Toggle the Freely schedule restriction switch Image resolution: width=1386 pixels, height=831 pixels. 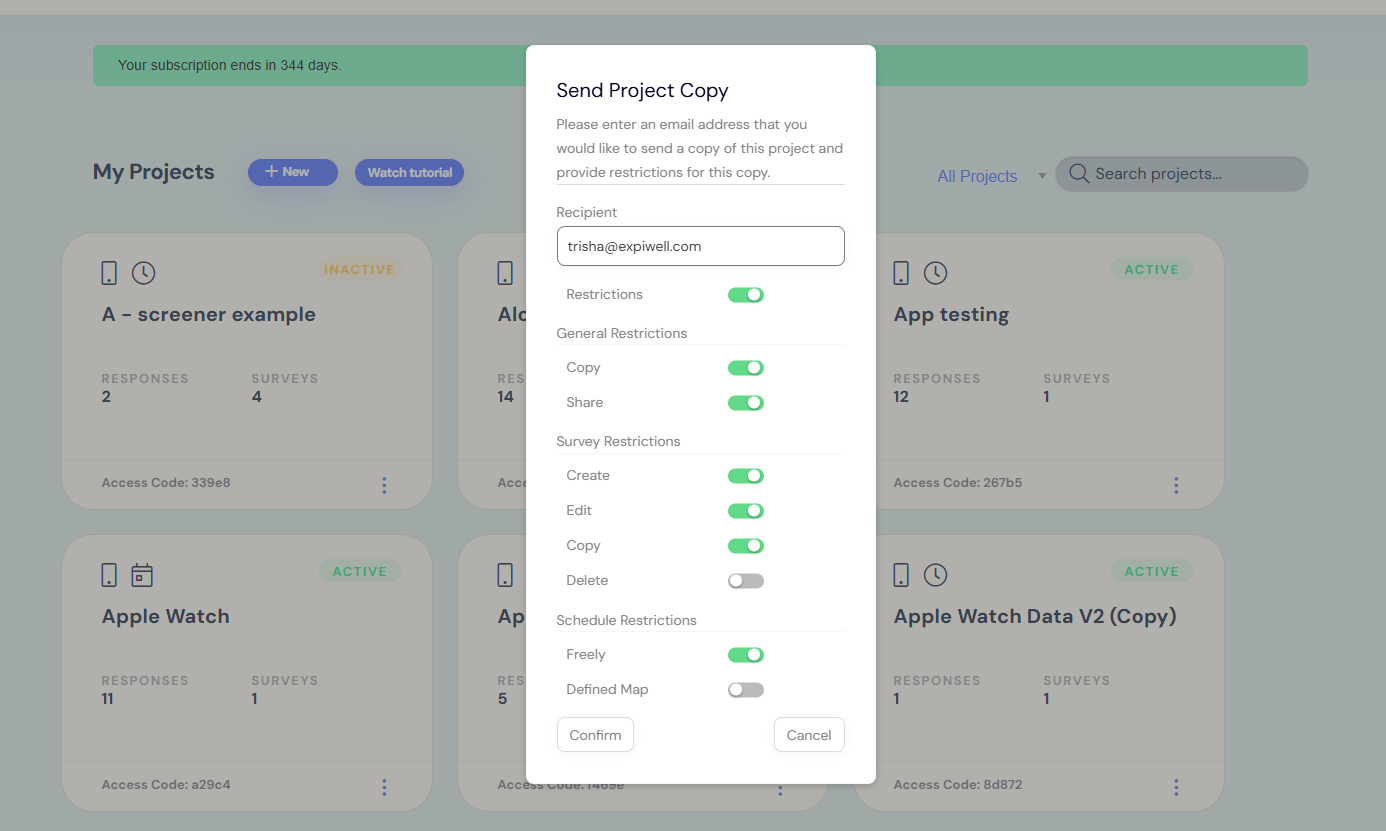click(746, 655)
